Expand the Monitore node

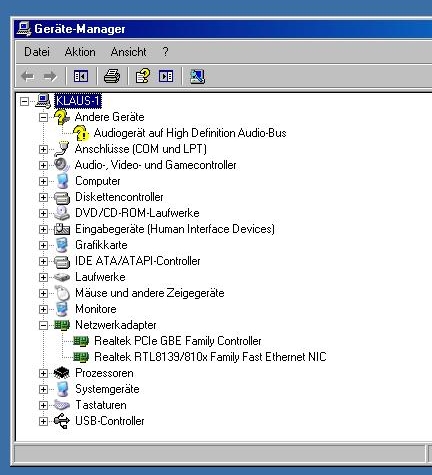43,309
